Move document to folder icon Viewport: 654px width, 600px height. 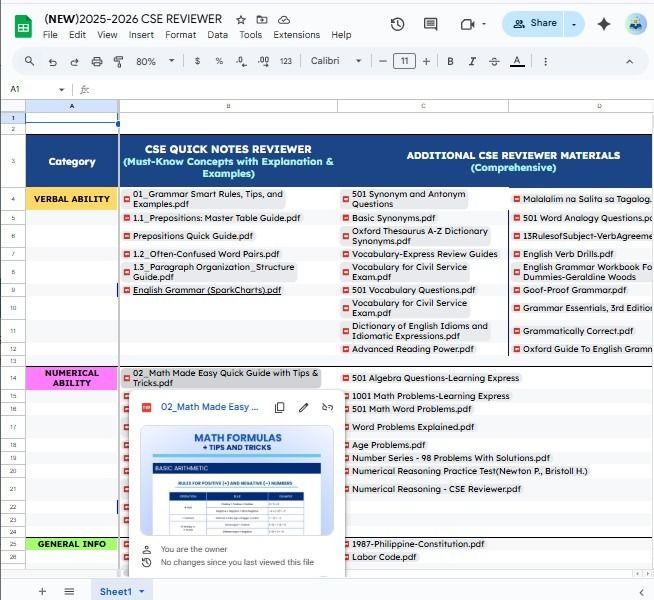[262, 20]
